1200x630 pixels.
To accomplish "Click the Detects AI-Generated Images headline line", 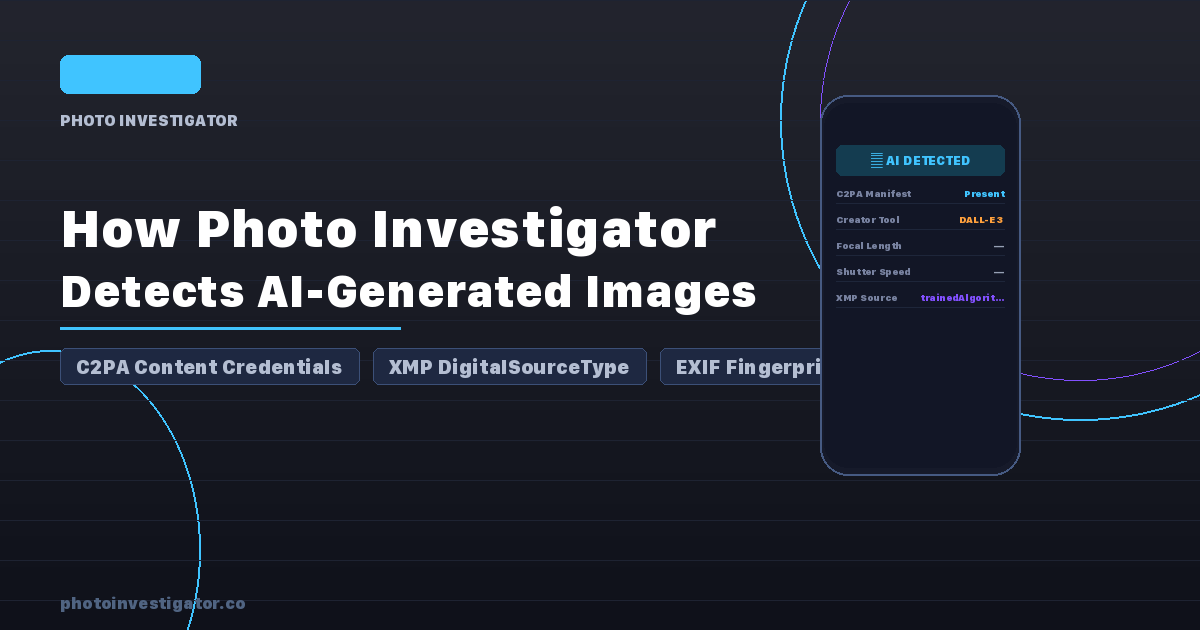I will point(408,292).
